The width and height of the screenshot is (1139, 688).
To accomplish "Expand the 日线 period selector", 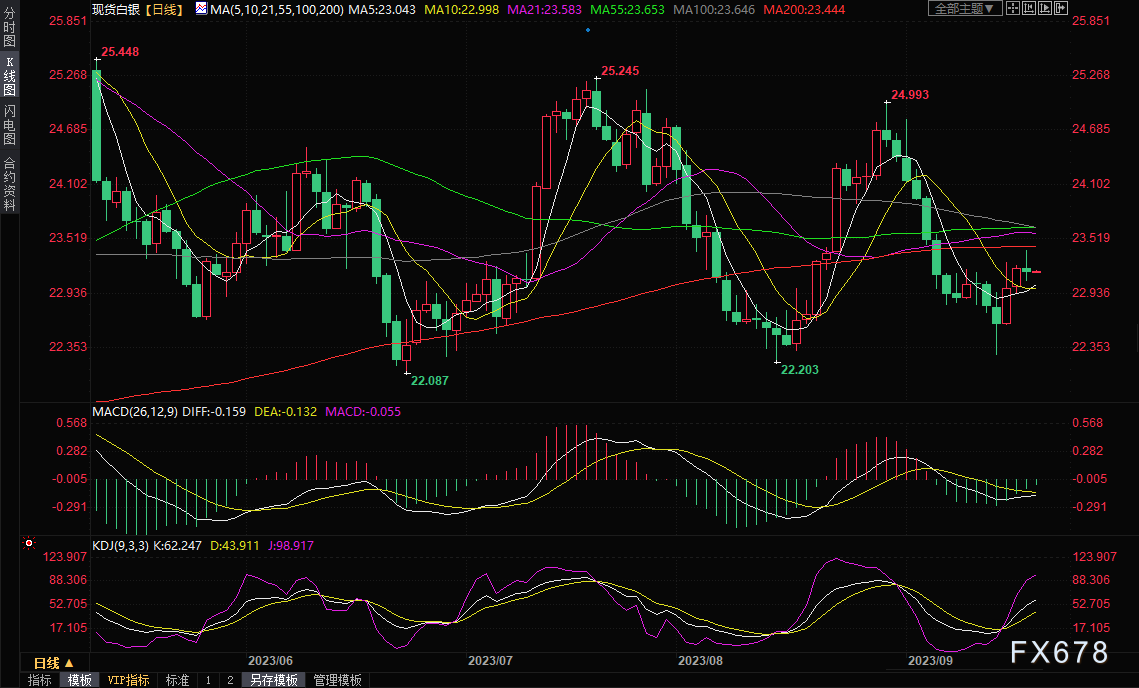I will (x=54, y=663).
